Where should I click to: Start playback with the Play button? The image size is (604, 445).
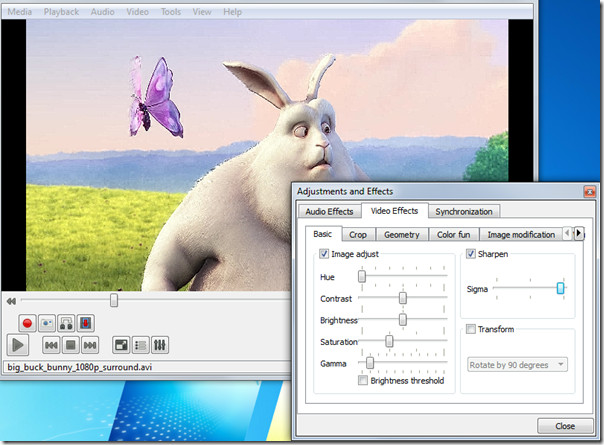[x=18, y=345]
